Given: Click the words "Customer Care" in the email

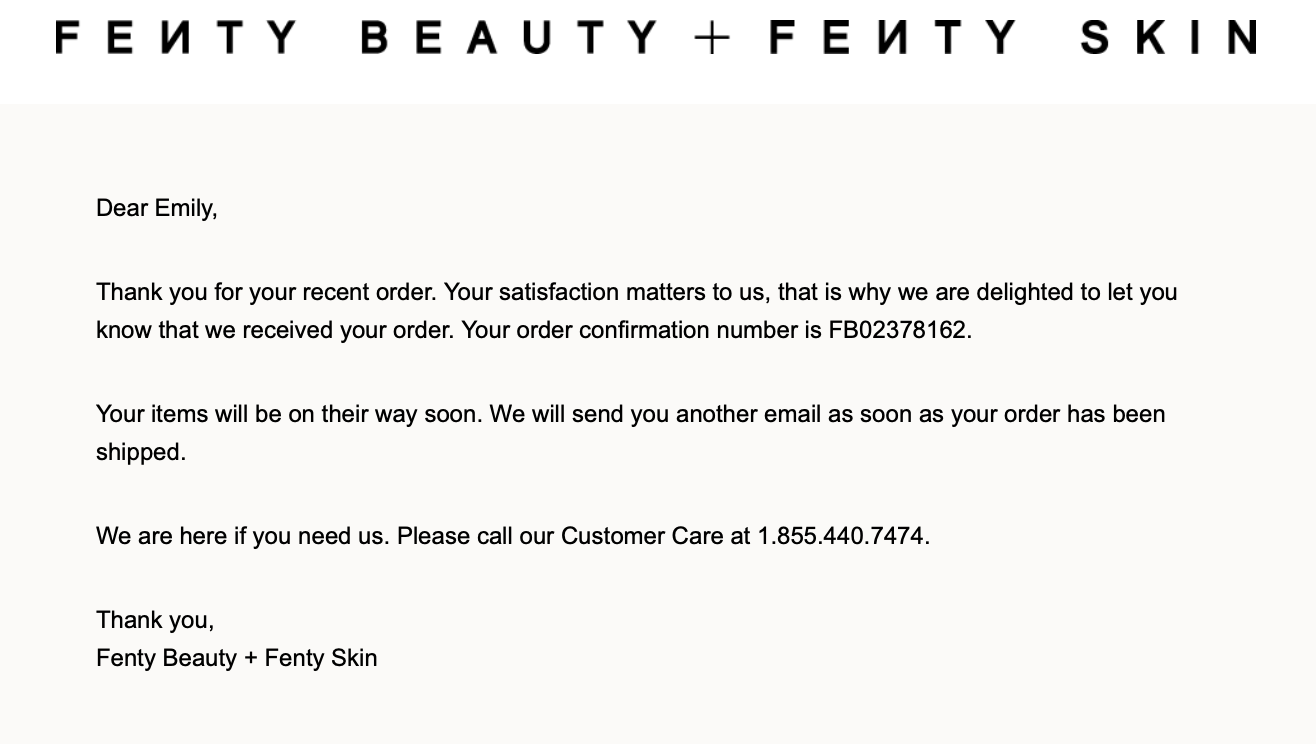Looking at the screenshot, I should point(641,536).
